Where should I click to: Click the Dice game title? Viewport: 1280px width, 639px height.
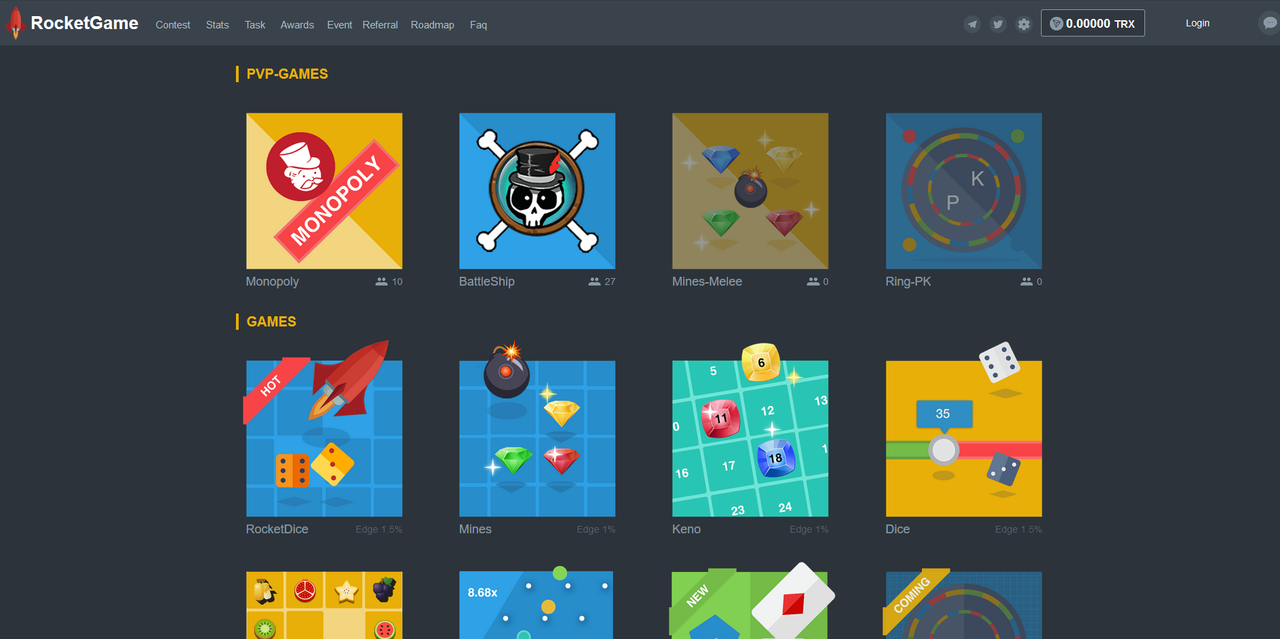(898, 530)
